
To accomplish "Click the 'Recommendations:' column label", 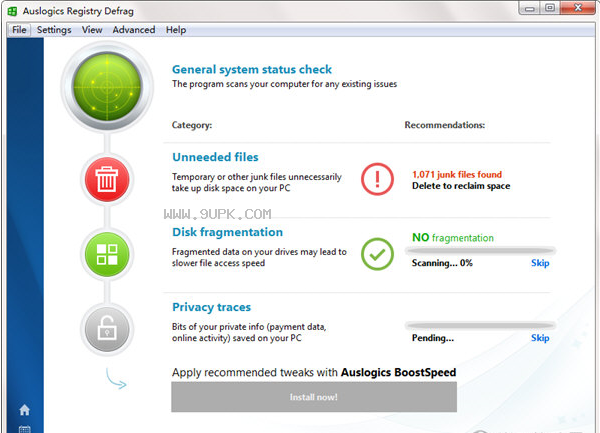I will (445, 125).
